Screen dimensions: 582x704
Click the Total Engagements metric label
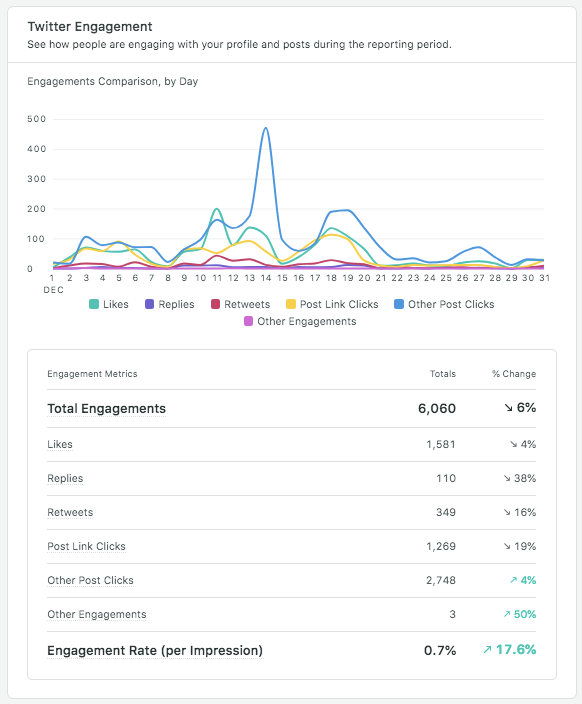click(x=106, y=409)
